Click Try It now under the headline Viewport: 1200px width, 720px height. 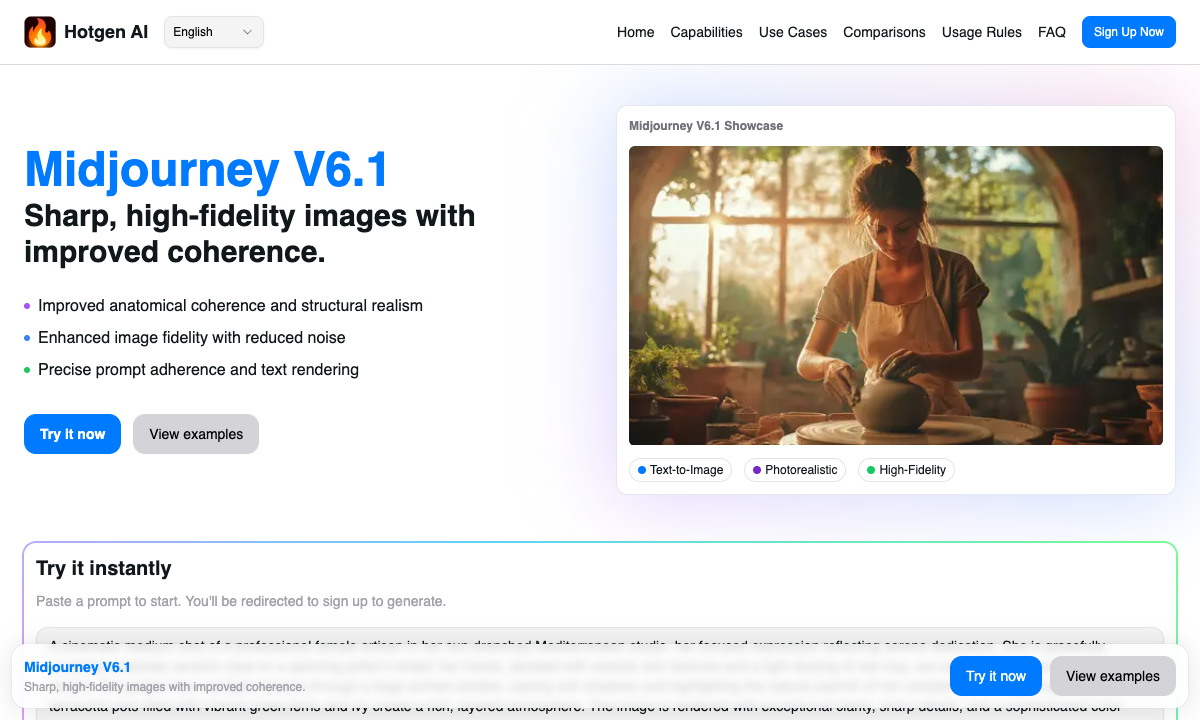point(72,434)
